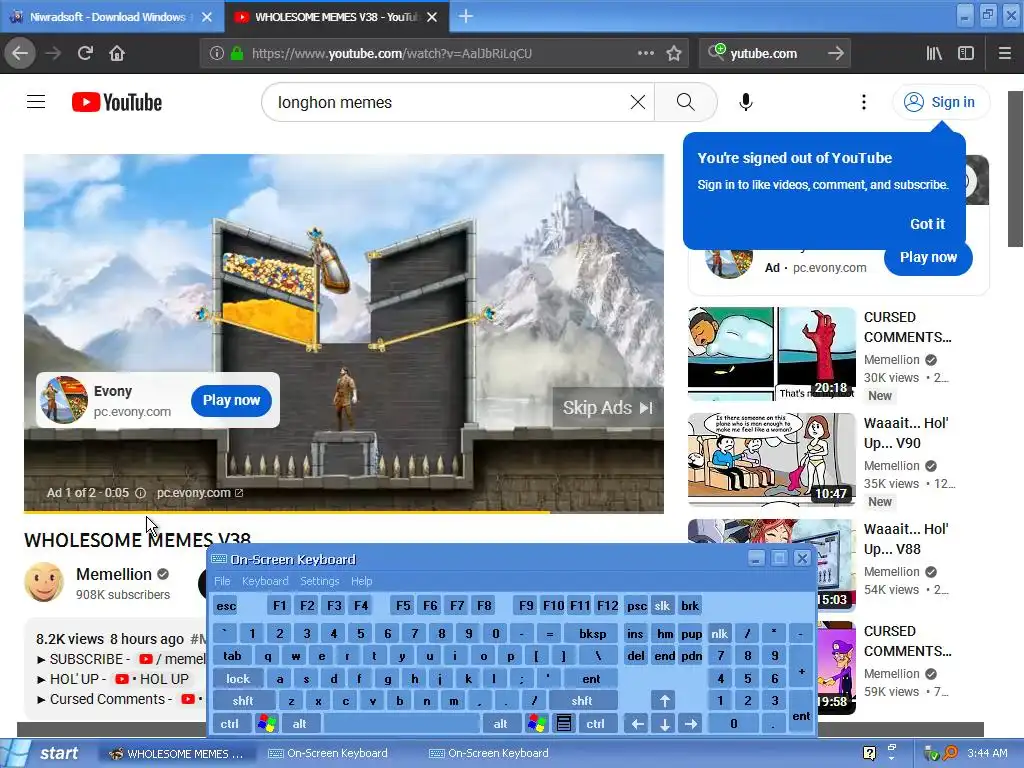Open Help menu in On-Screen Keyboard
This screenshot has height=768, width=1024.
[x=361, y=581]
